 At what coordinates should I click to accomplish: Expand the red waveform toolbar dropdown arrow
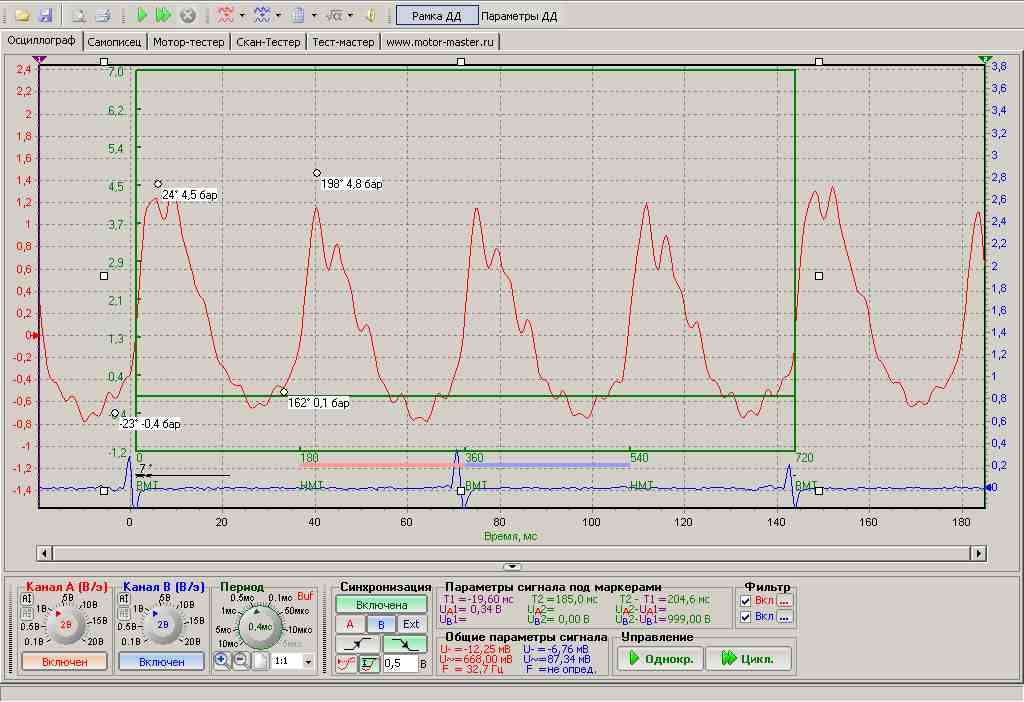click(x=242, y=16)
